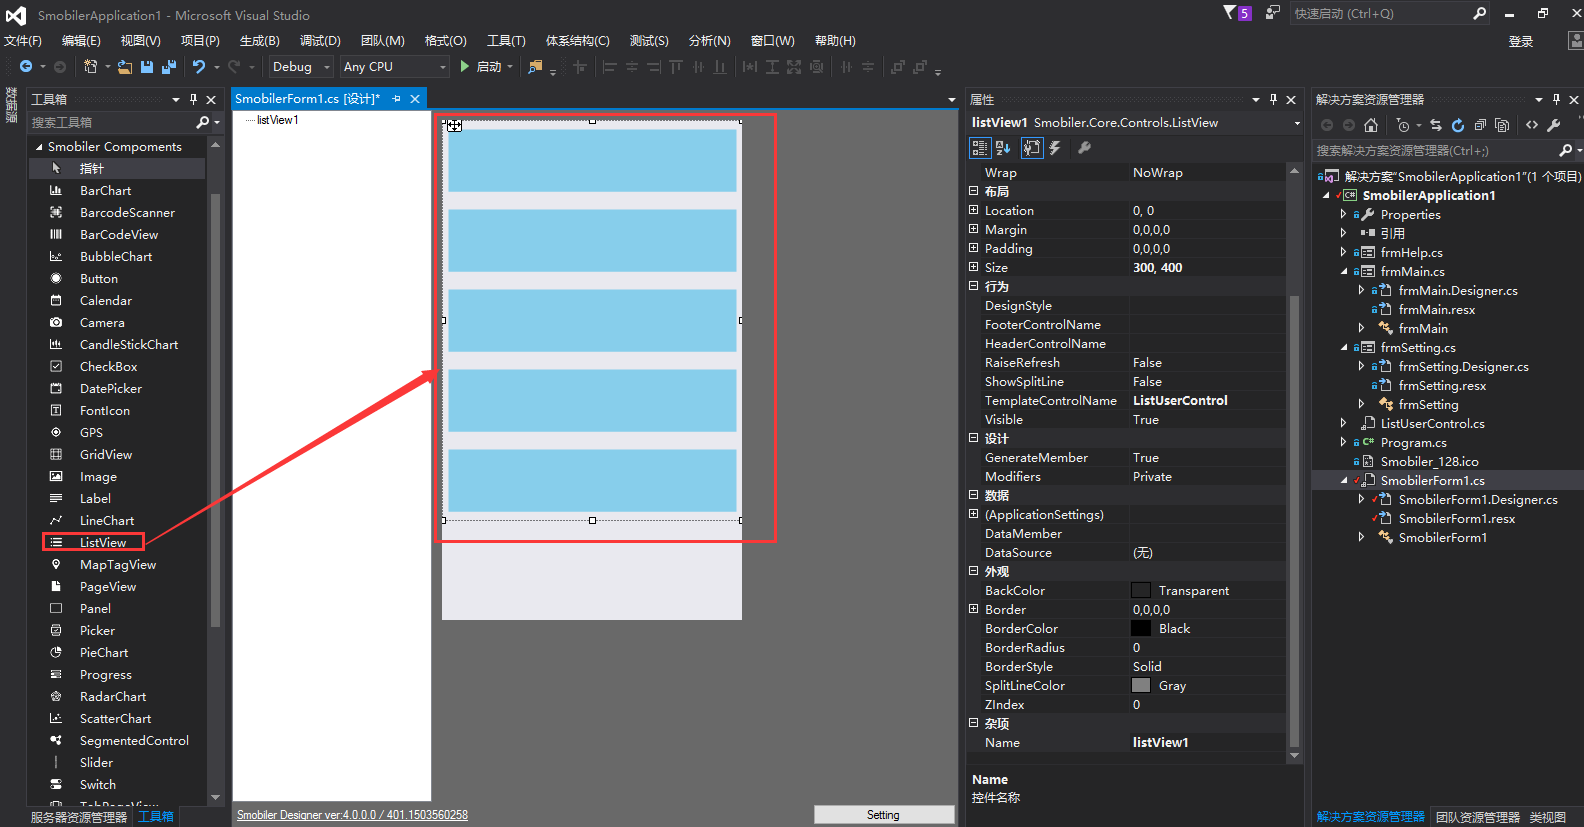Toggle Show All Files in Solution Explorer
This screenshot has height=827, width=1584.
[1502, 125]
